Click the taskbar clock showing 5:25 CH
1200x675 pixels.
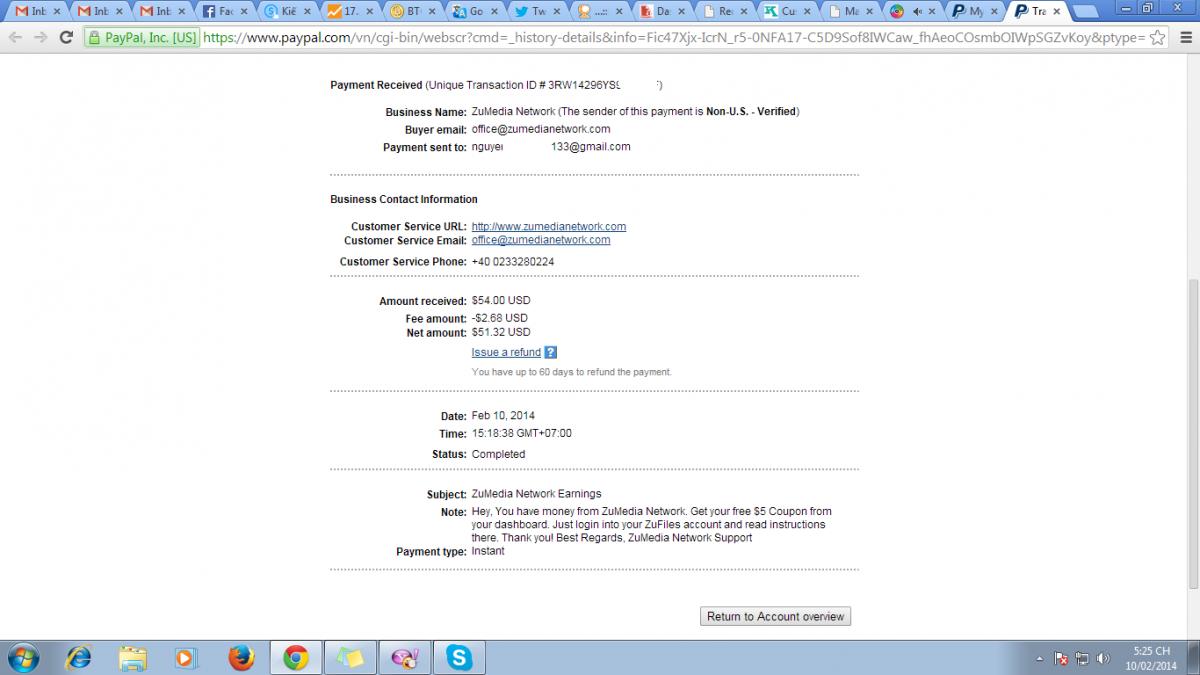[x=1151, y=657]
